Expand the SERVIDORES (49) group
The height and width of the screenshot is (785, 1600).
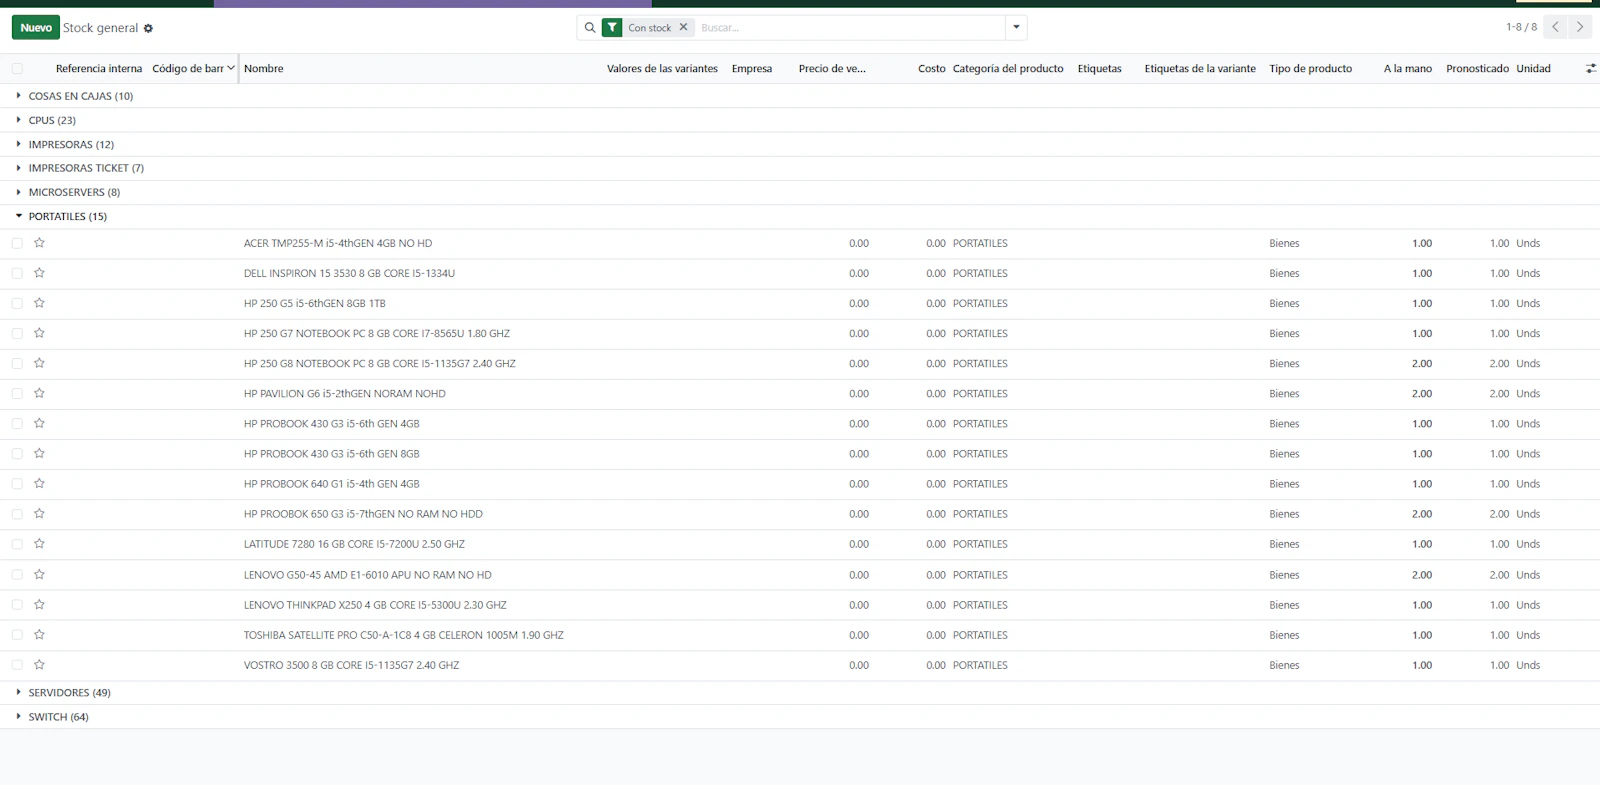(69, 692)
